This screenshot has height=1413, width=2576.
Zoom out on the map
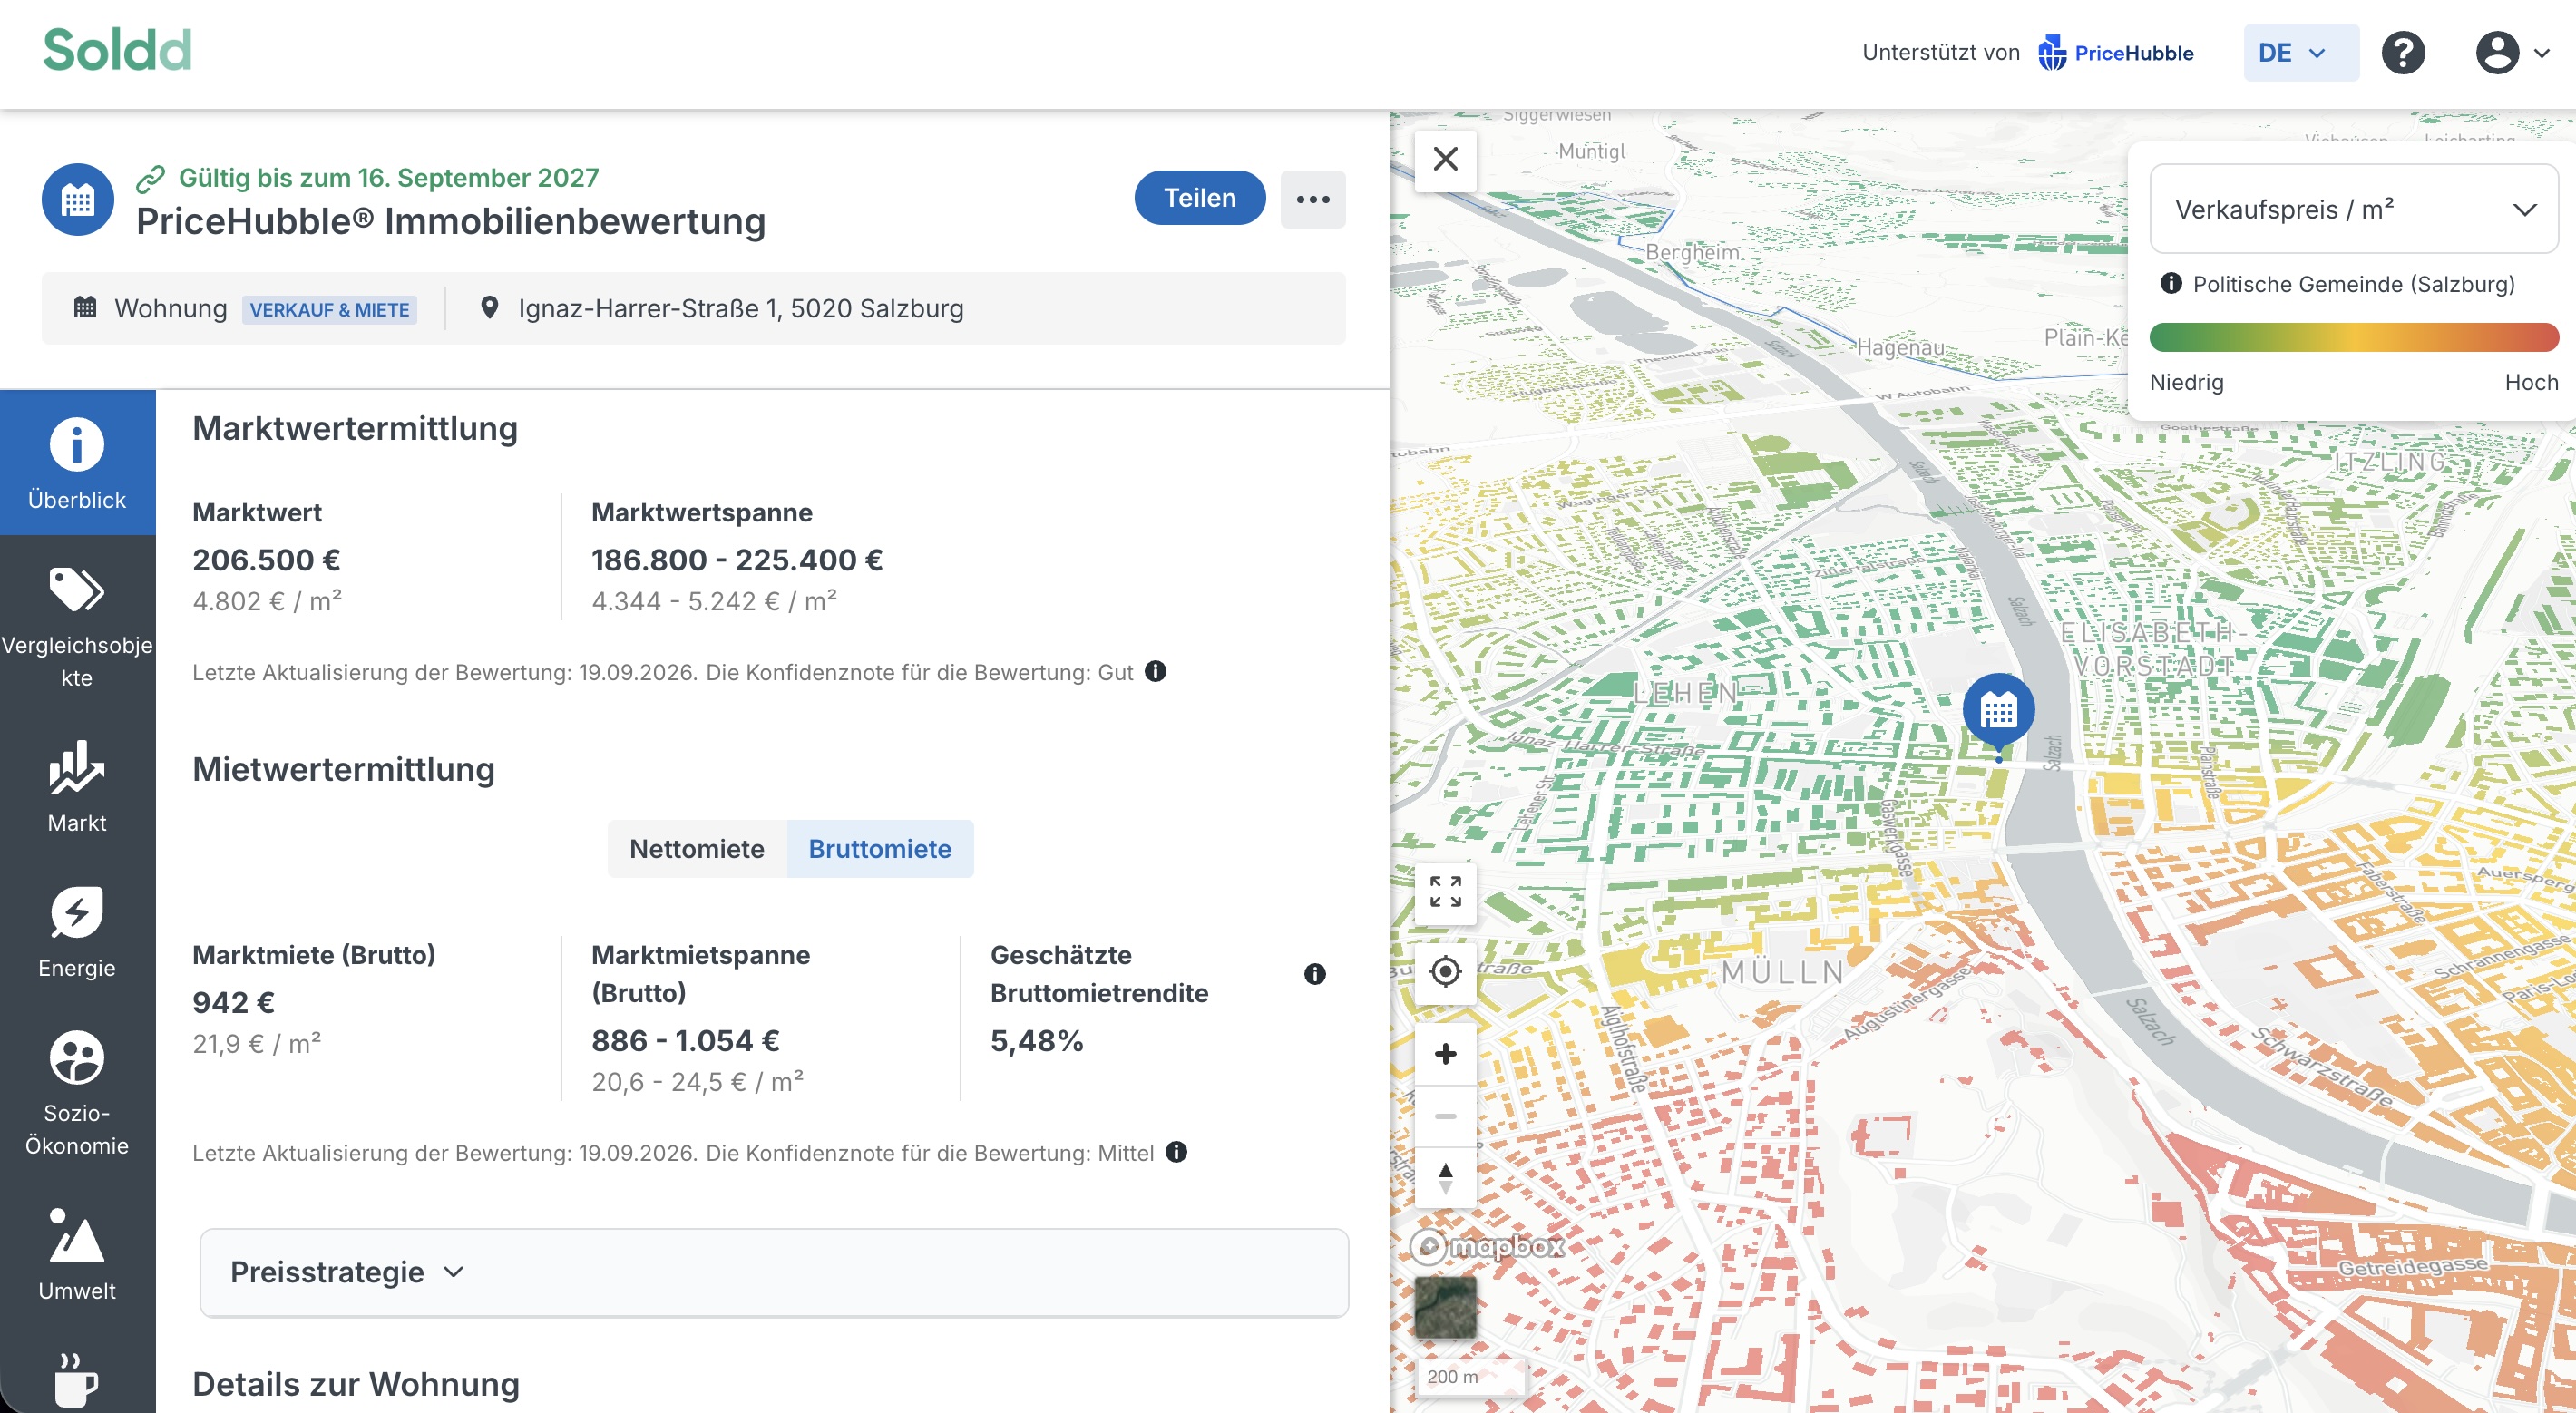1445,1115
